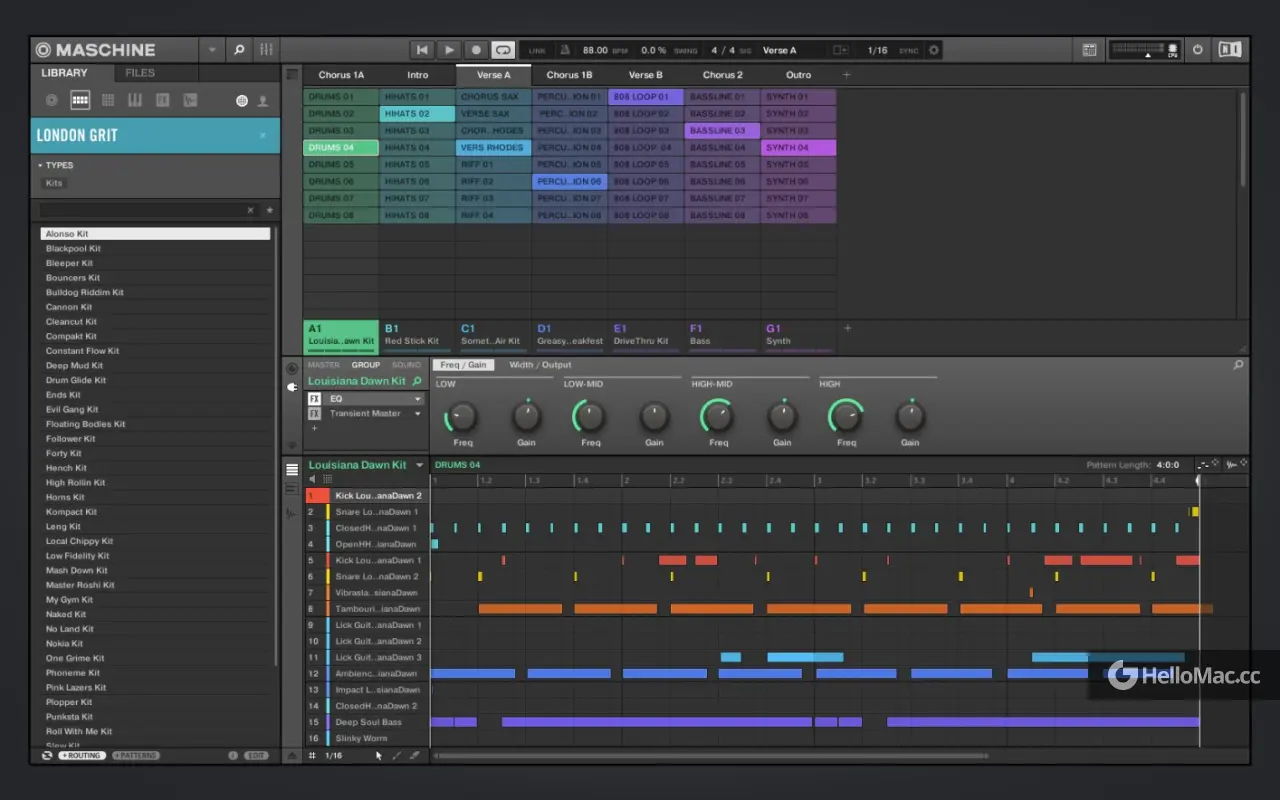Open the Transient Master plug-in dropdown
Image resolution: width=1280 pixels, height=800 pixels.
(x=417, y=414)
